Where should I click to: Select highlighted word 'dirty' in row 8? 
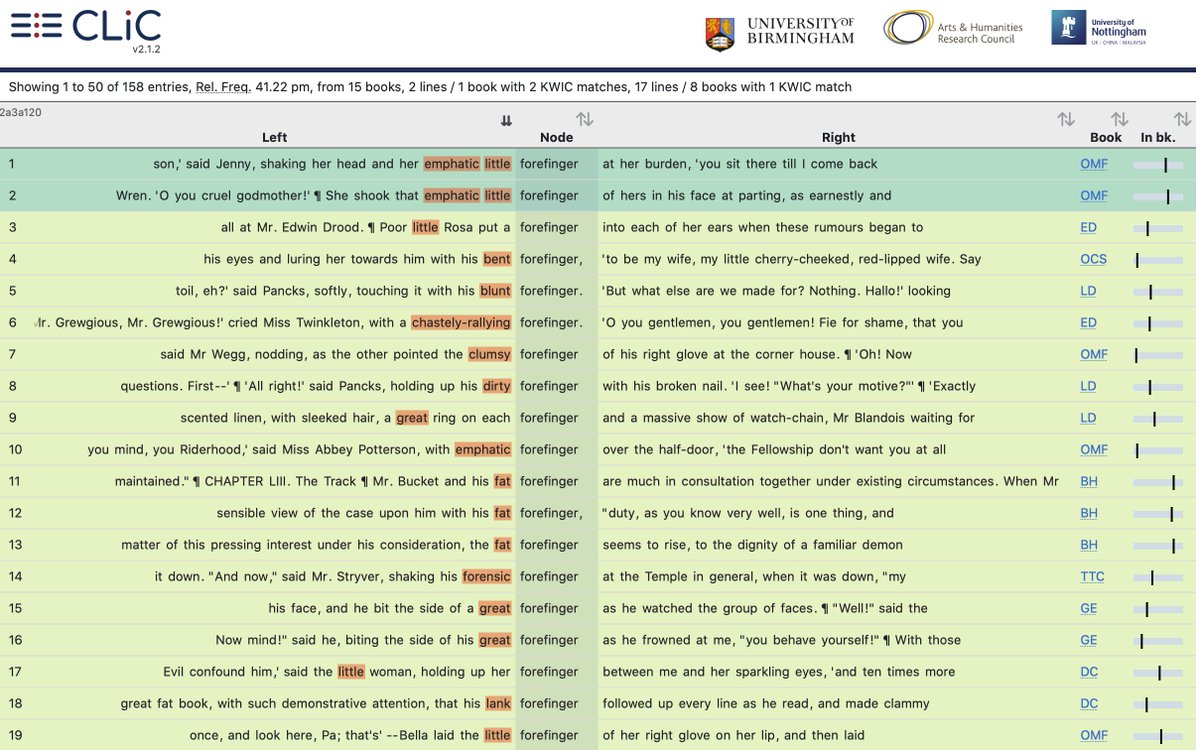coord(496,386)
